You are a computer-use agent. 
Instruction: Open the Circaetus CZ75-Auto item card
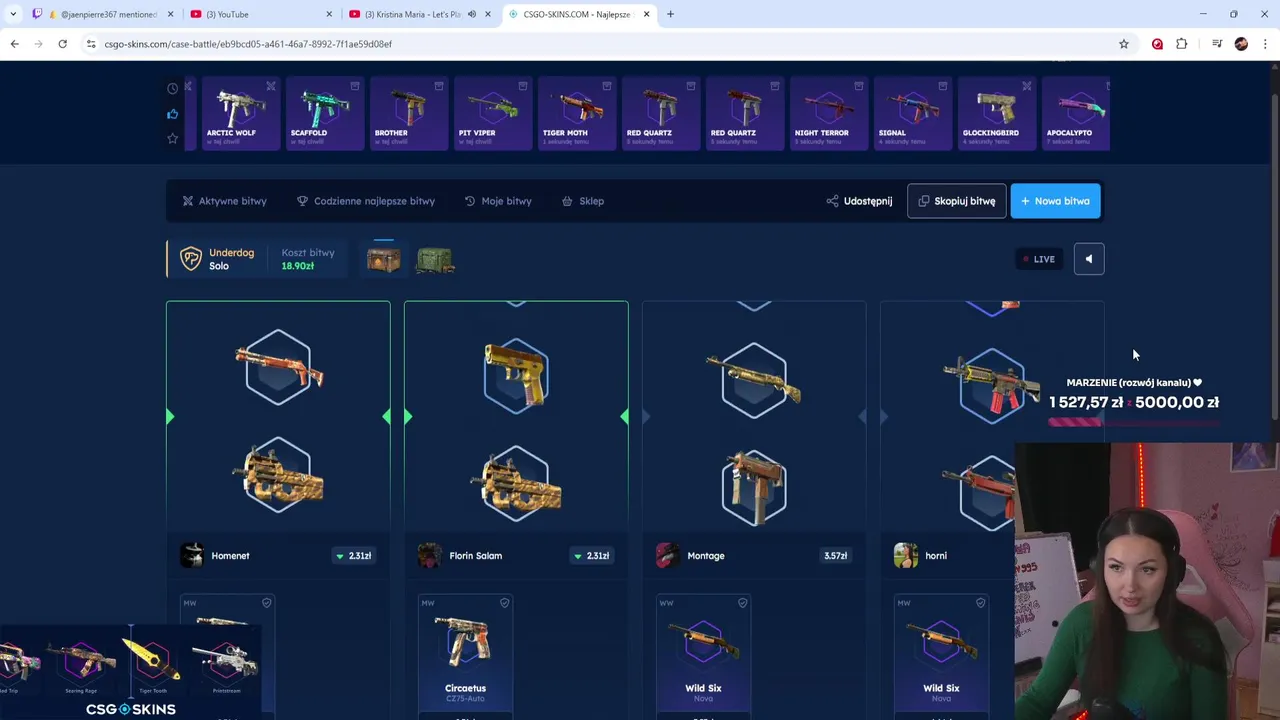[x=465, y=656]
